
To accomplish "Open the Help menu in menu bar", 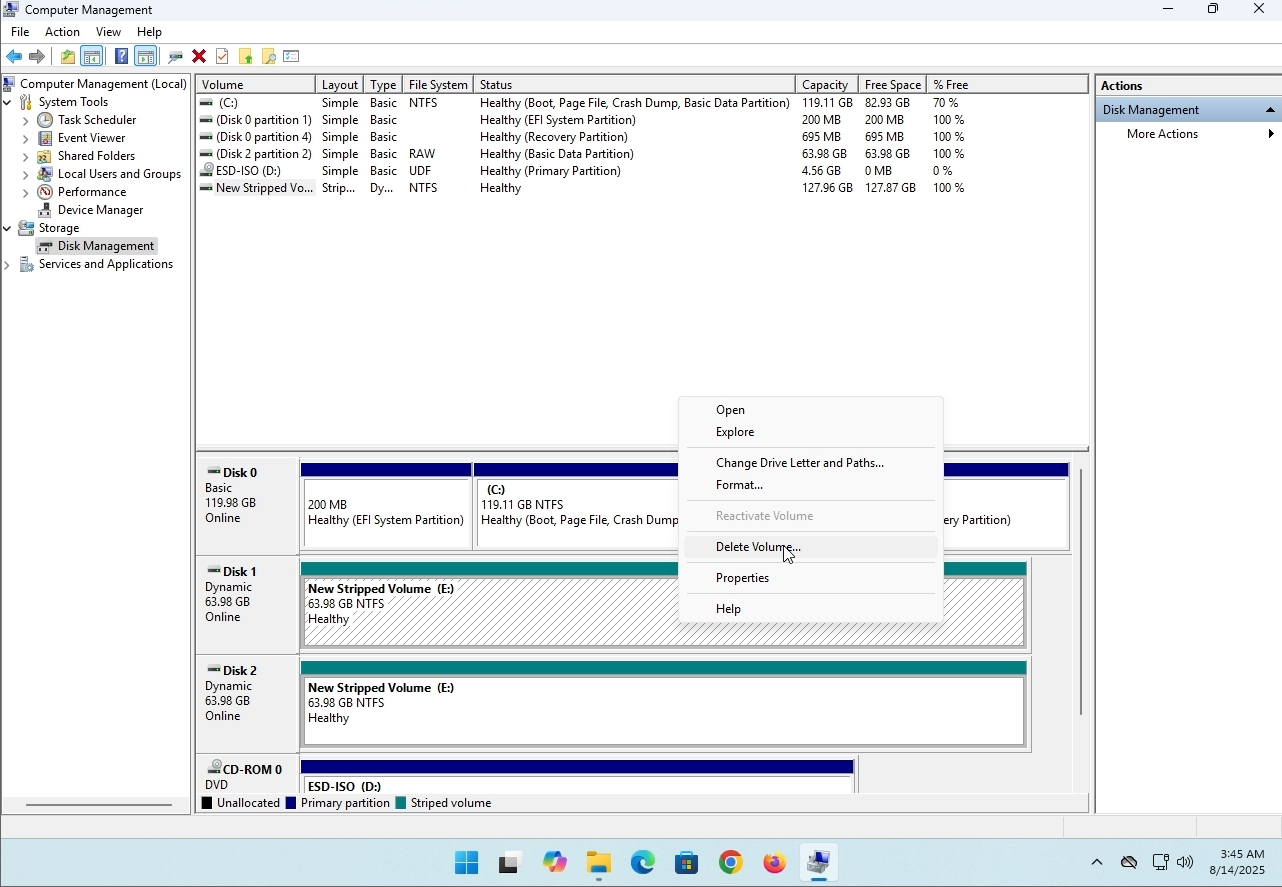I will click(x=149, y=32).
